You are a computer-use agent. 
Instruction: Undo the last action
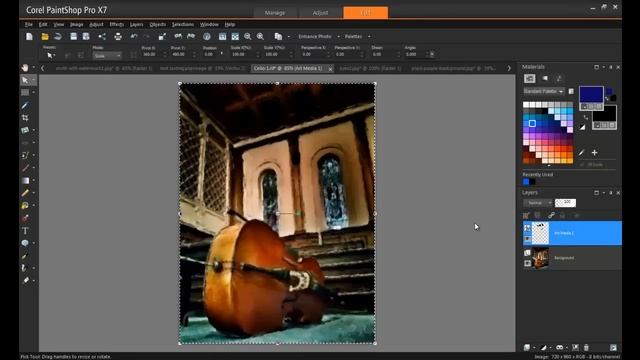tap(134, 37)
